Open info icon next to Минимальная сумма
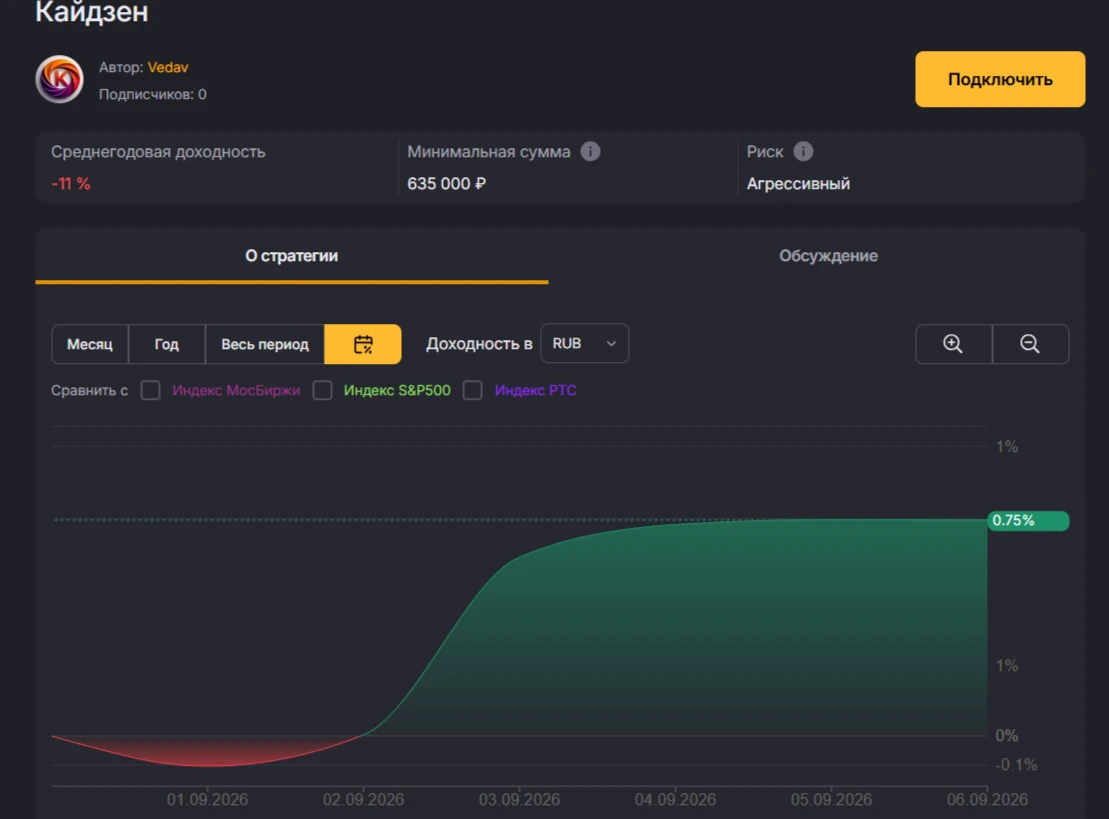Screen dimensions: 1109x819 [591, 151]
